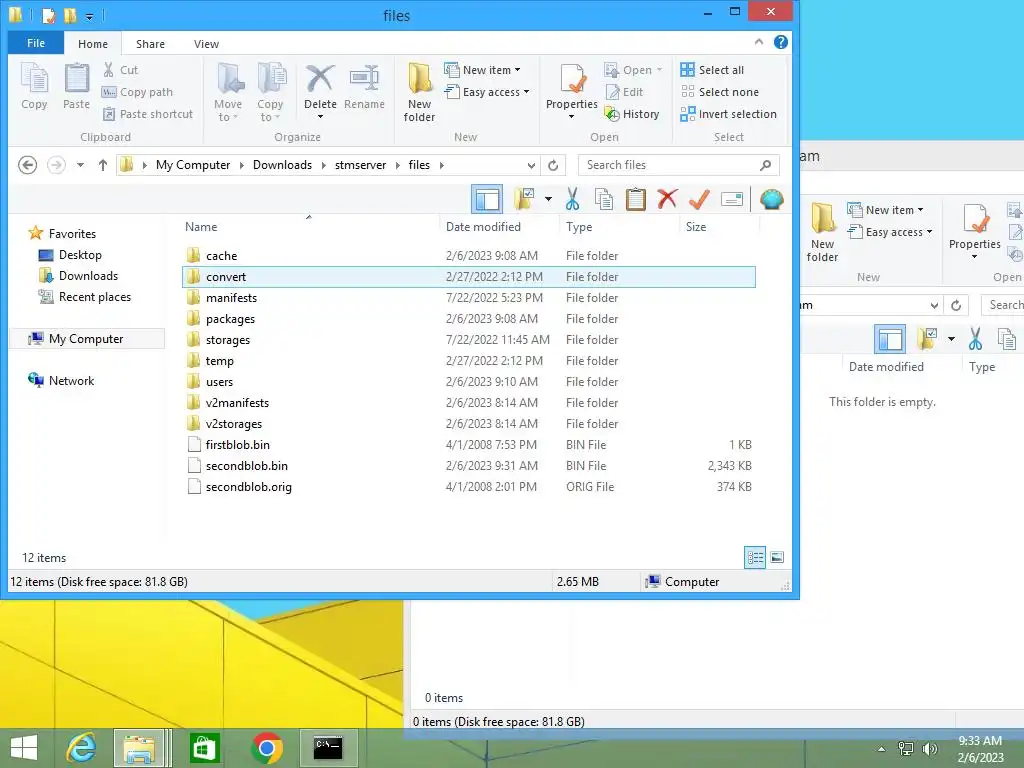This screenshot has width=1024, height=768.
Task: Switch to the Home ribbon tab
Action: pyautogui.click(x=93, y=44)
